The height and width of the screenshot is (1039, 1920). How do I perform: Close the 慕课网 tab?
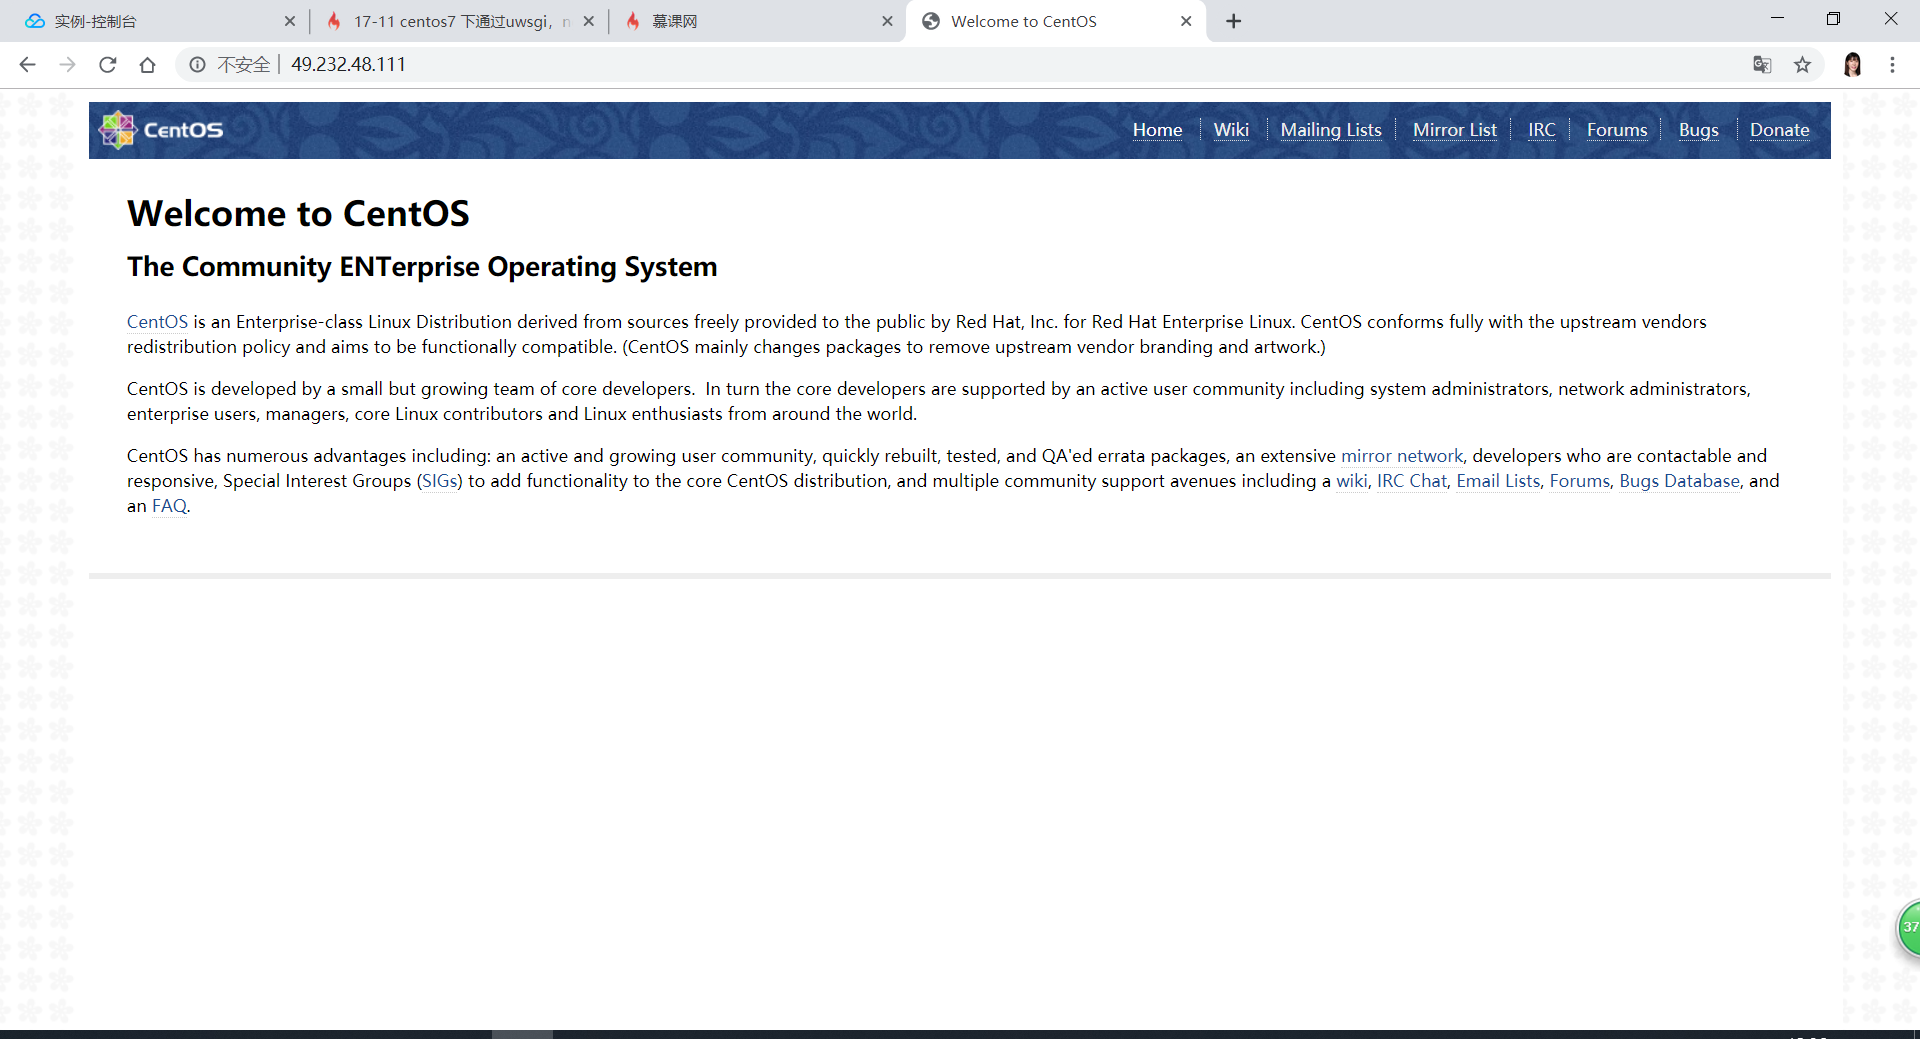[887, 21]
